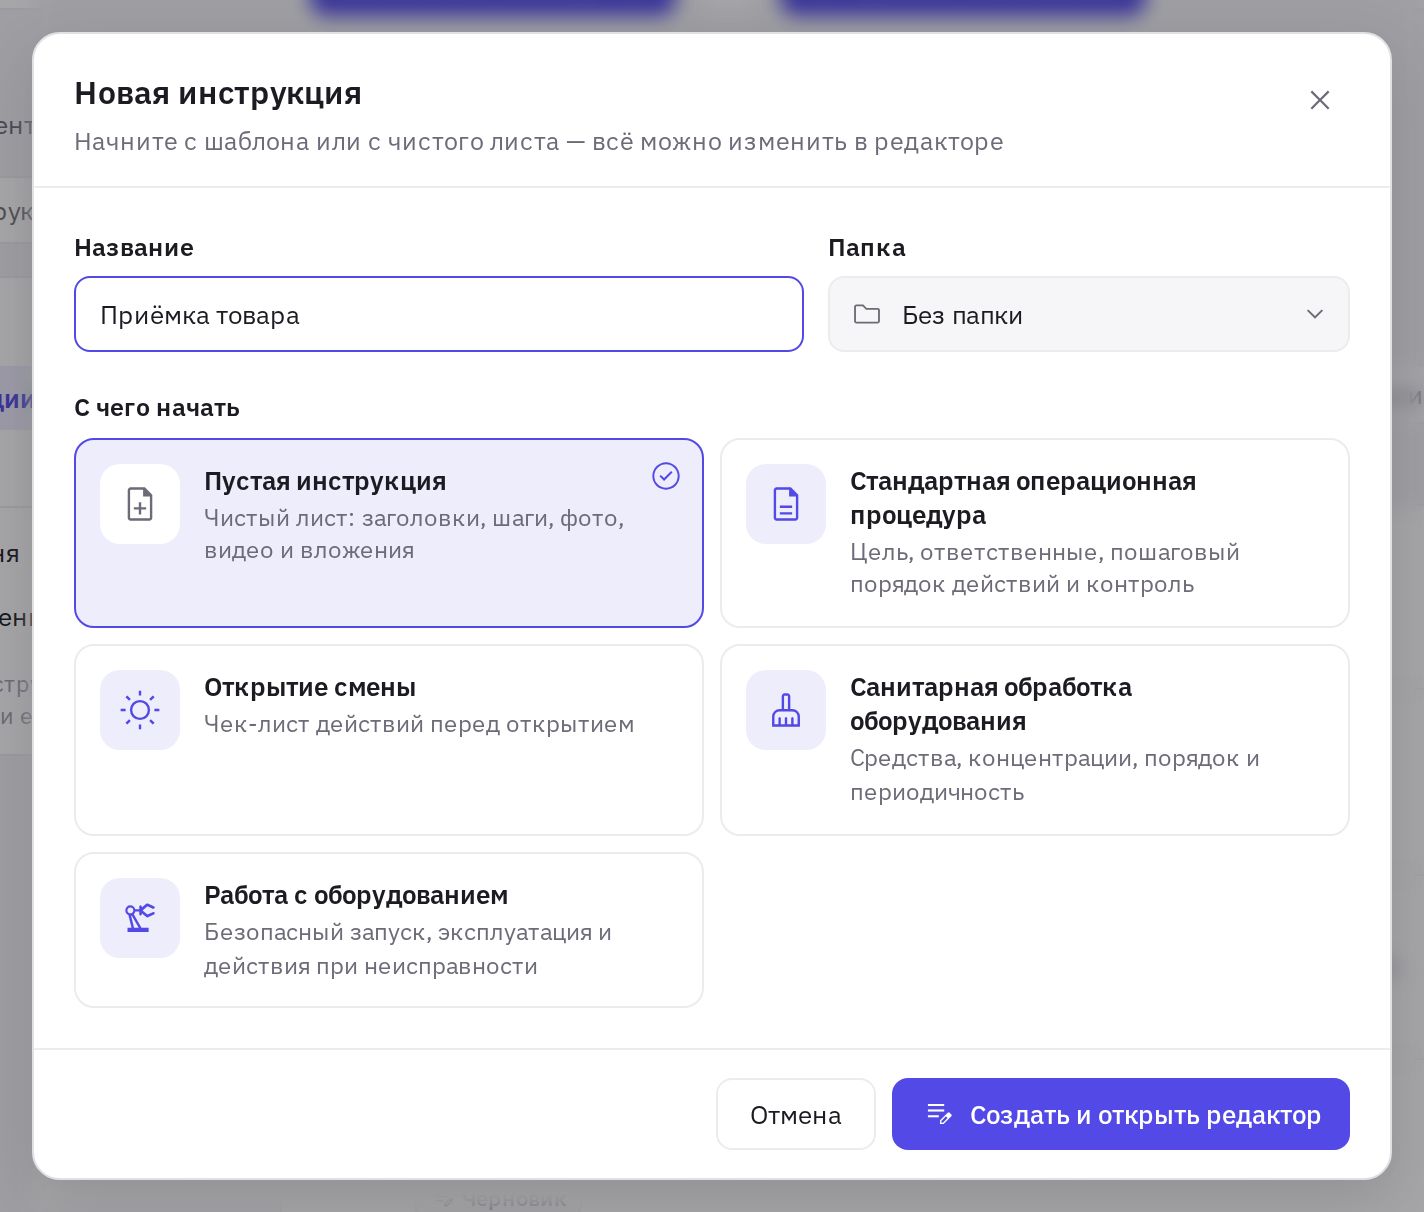Click the sun icon for Открытие смены
Image resolution: width=1424 pixels, height=1212 pixels.
(x=140, y=710)
